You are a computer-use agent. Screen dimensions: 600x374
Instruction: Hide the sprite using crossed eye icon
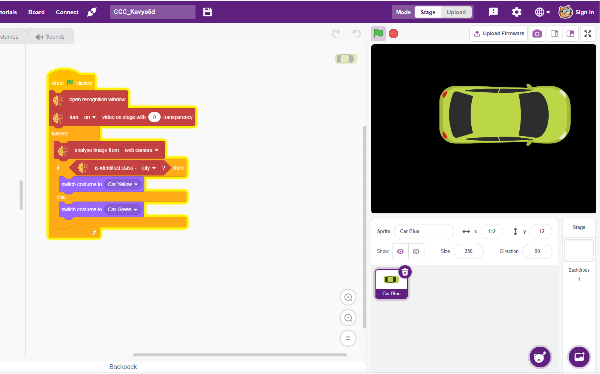416,251
